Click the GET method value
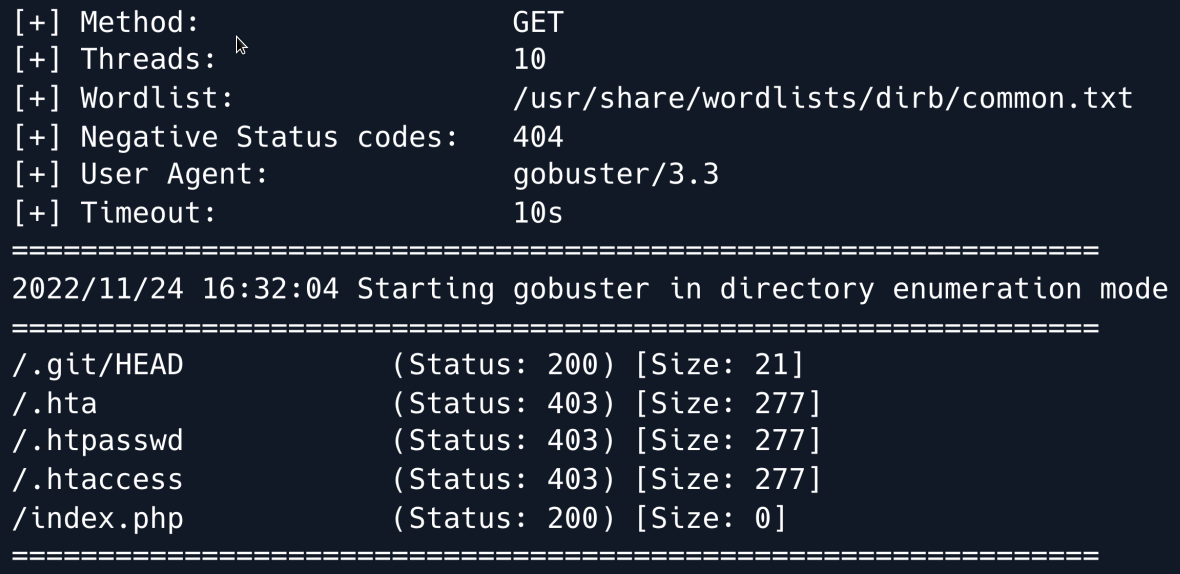 click(538, 22)
